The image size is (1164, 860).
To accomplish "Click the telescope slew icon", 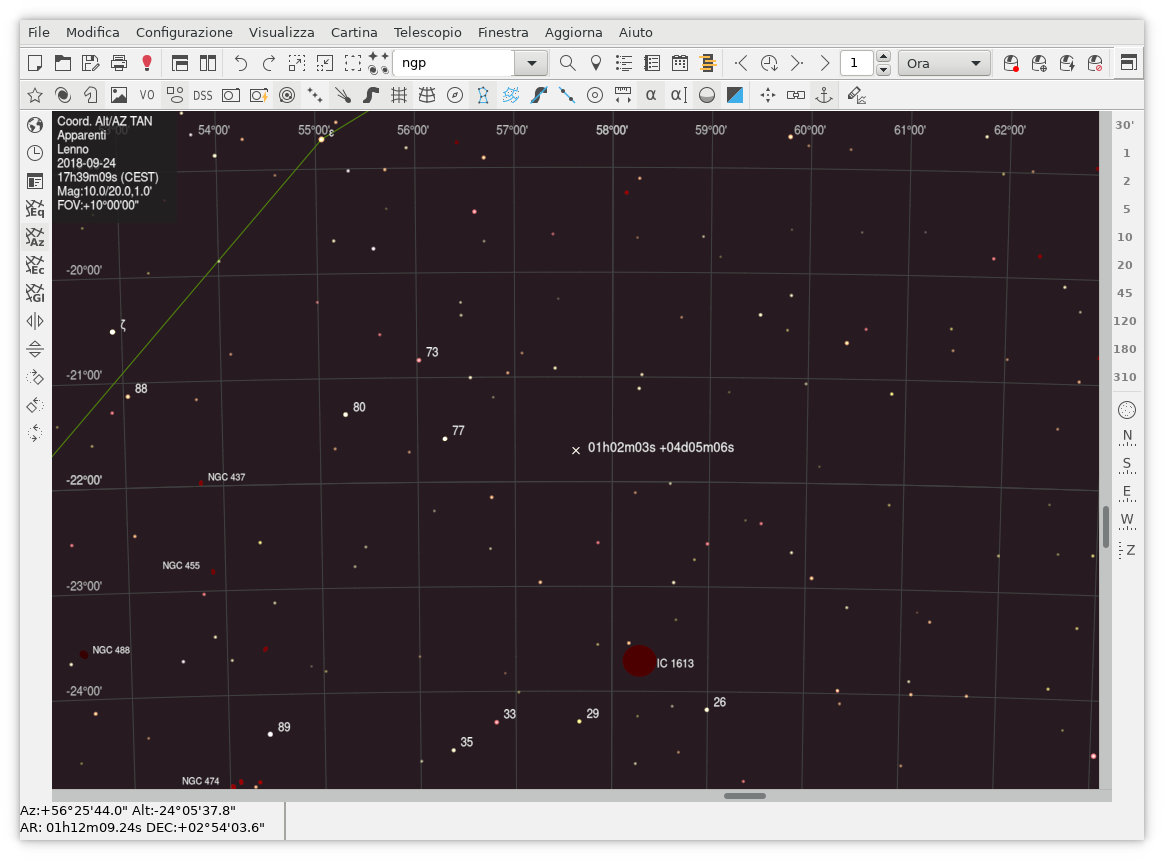I will click(x=1039, y=63).
